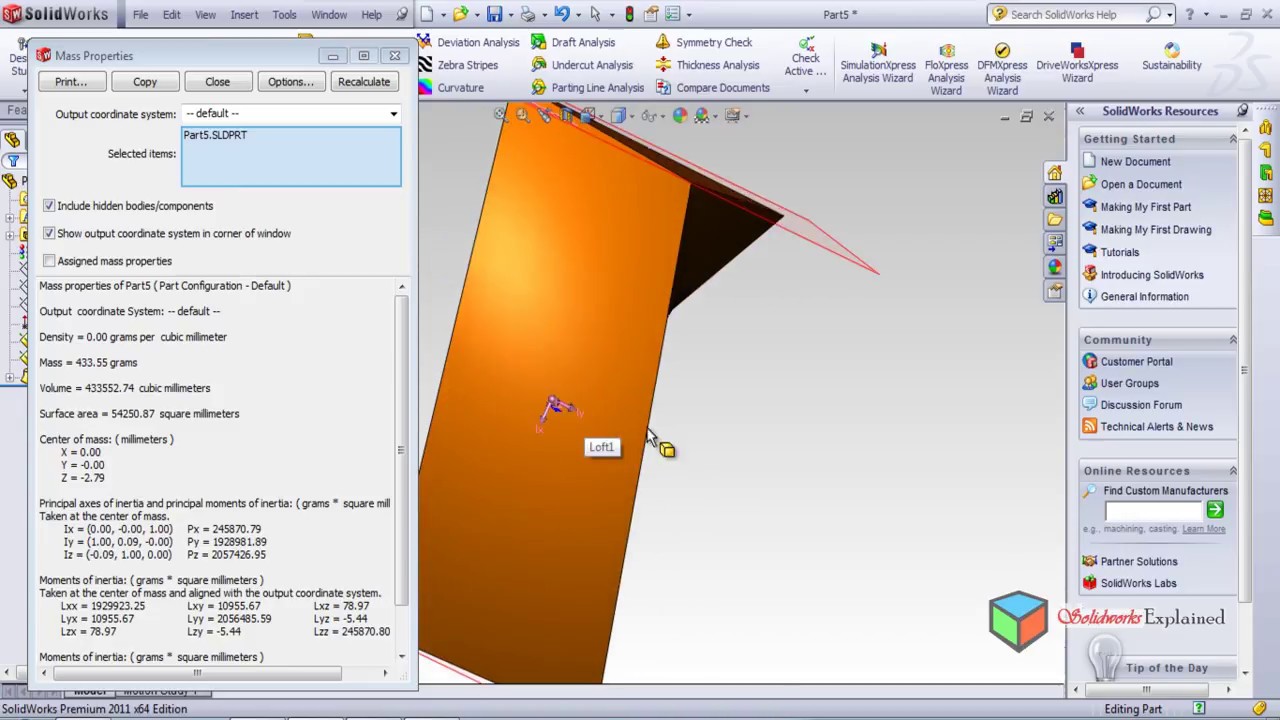1280x720 pixels.
Task: Click Options... in Mass Properties
Action: point(290,82)
